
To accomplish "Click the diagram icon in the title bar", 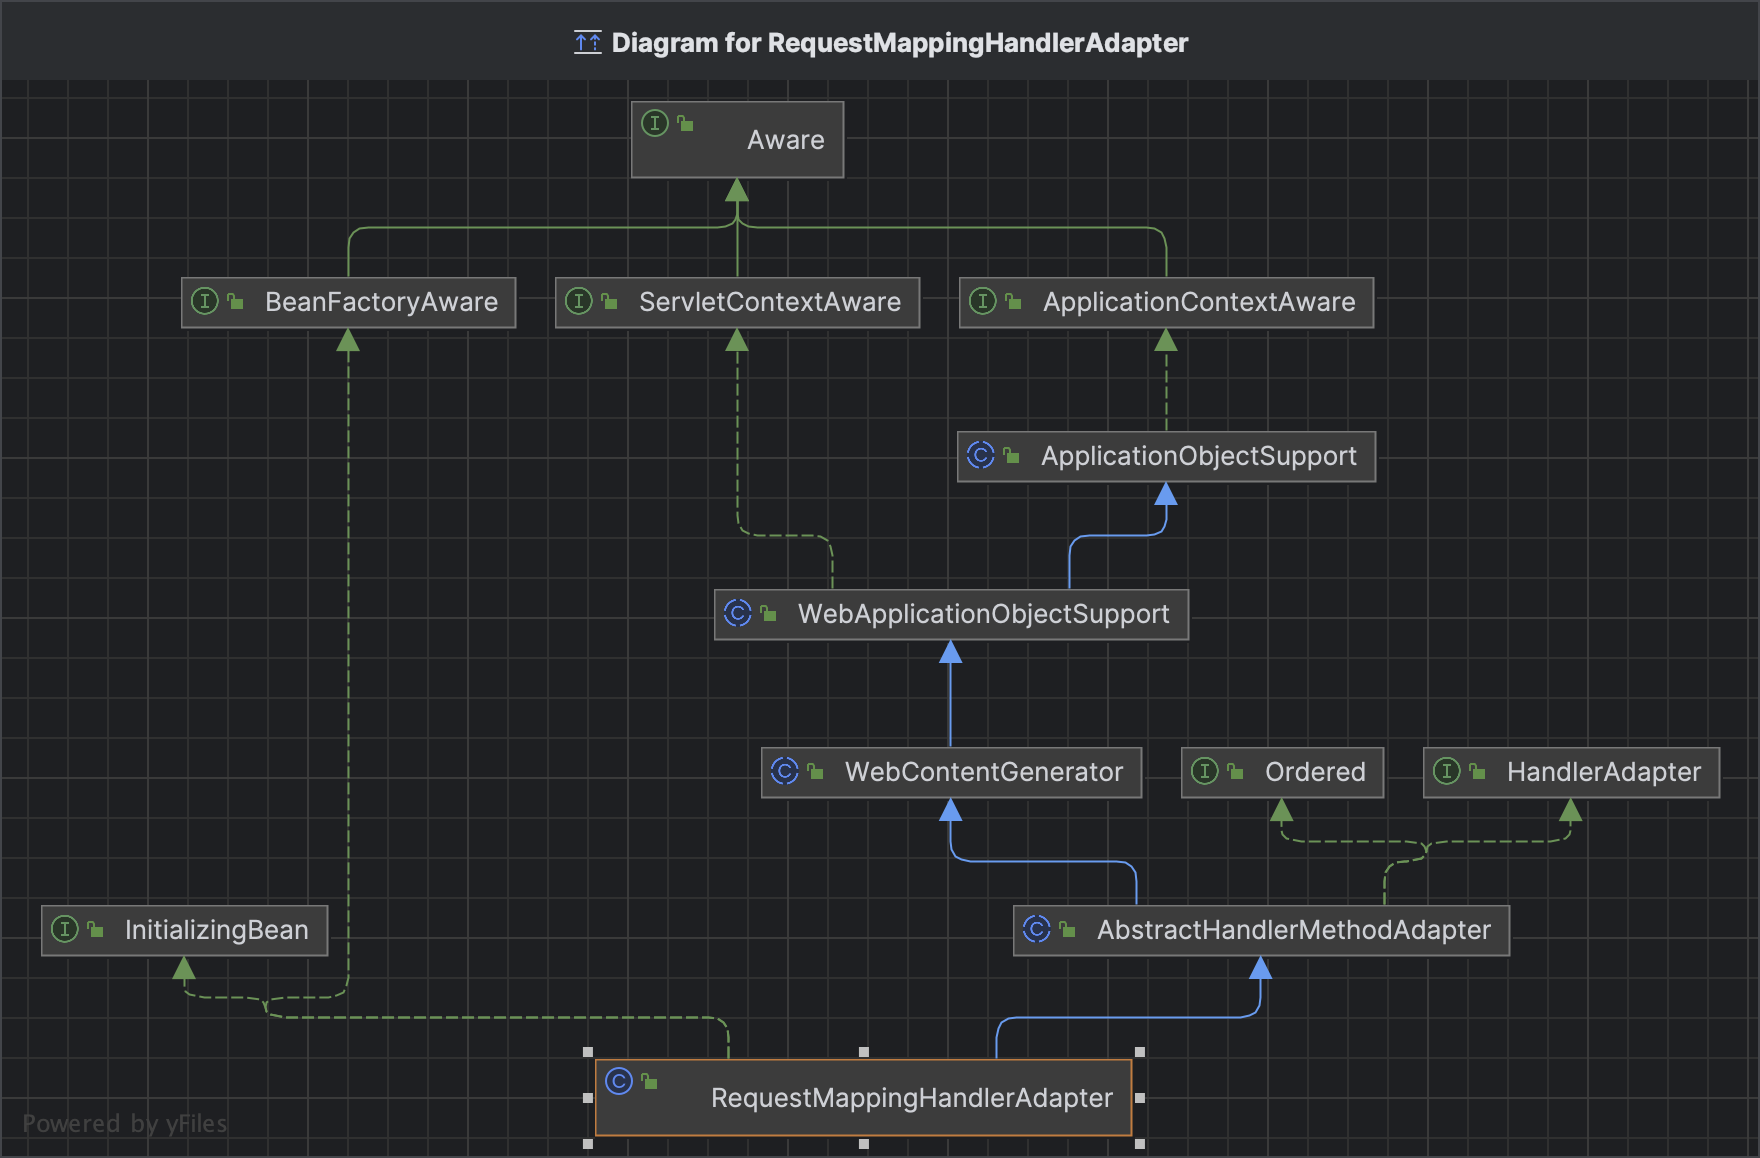I will point(587,42).
